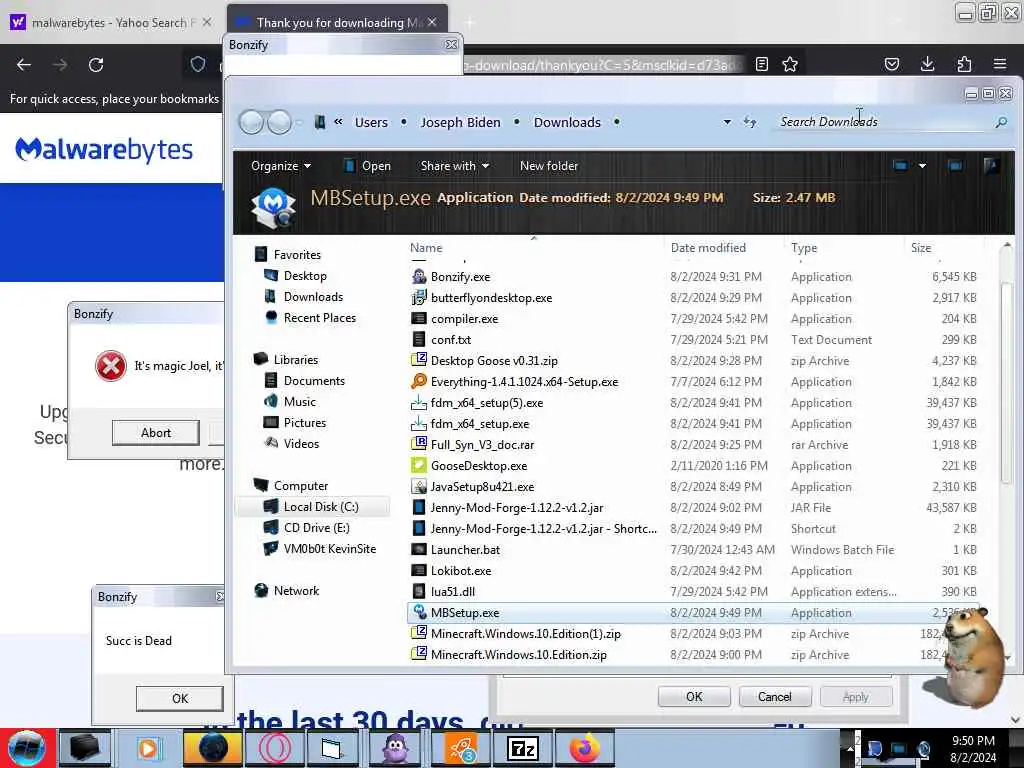Screen dimensions: 1024x768
Task: Click New folder in toolbar
Action: 549,166
